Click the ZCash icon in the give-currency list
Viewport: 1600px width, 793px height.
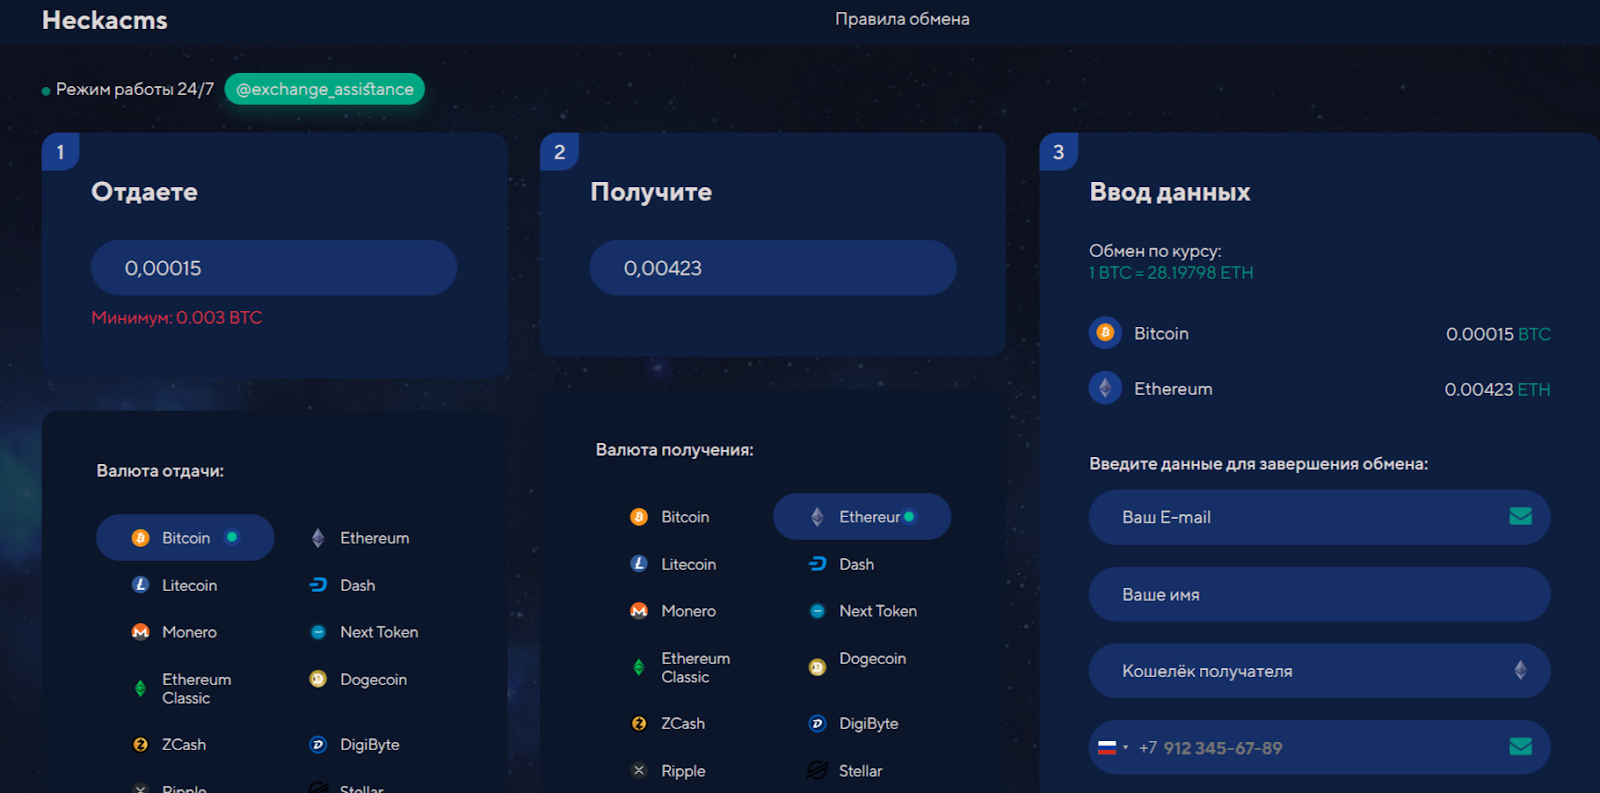[141, 744]
